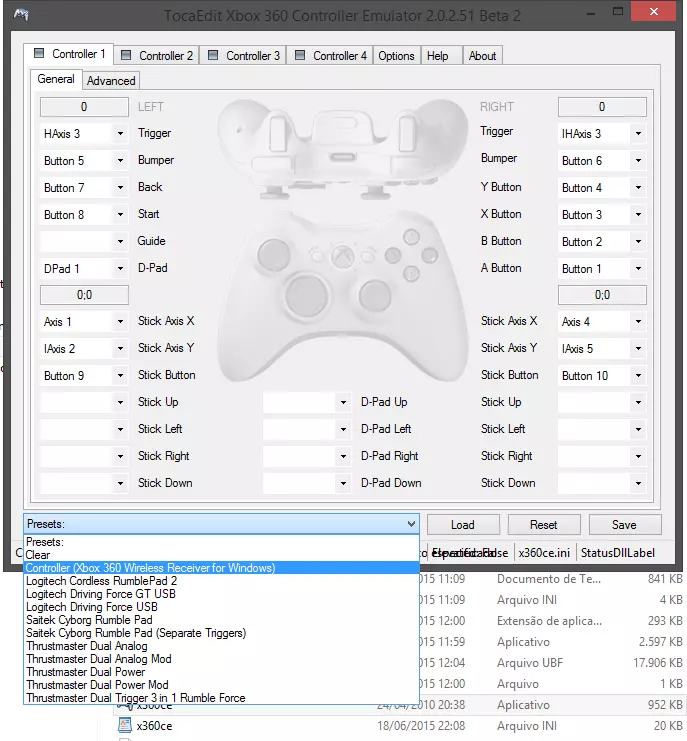Select Logitech Driving Force USB preset
The image size is (687, 741).
point(221,607)
